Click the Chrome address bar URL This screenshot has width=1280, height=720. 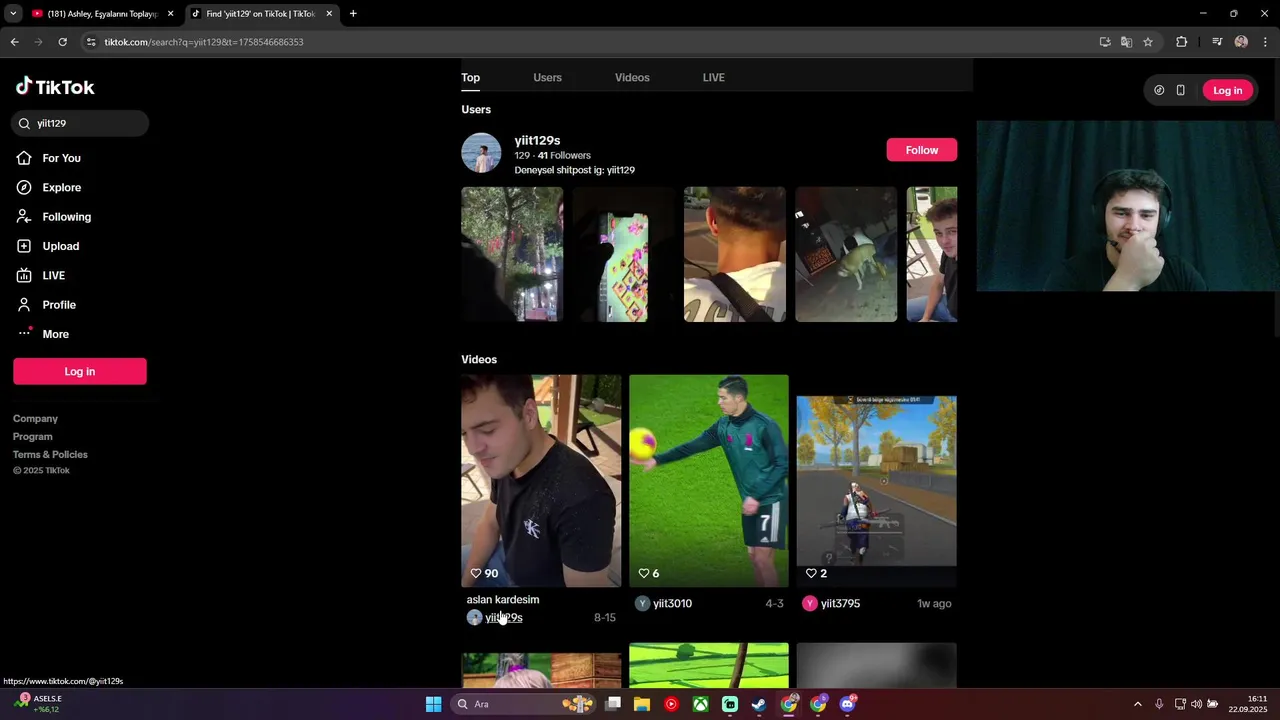(203, 42)
